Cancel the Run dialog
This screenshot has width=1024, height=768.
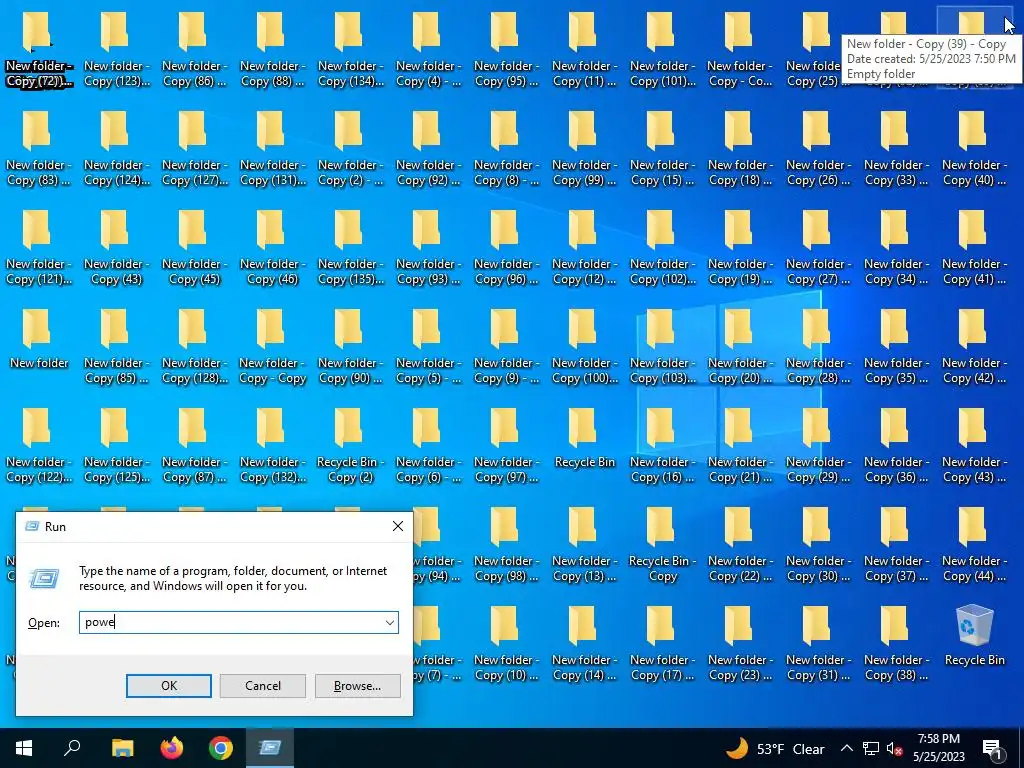263,686
